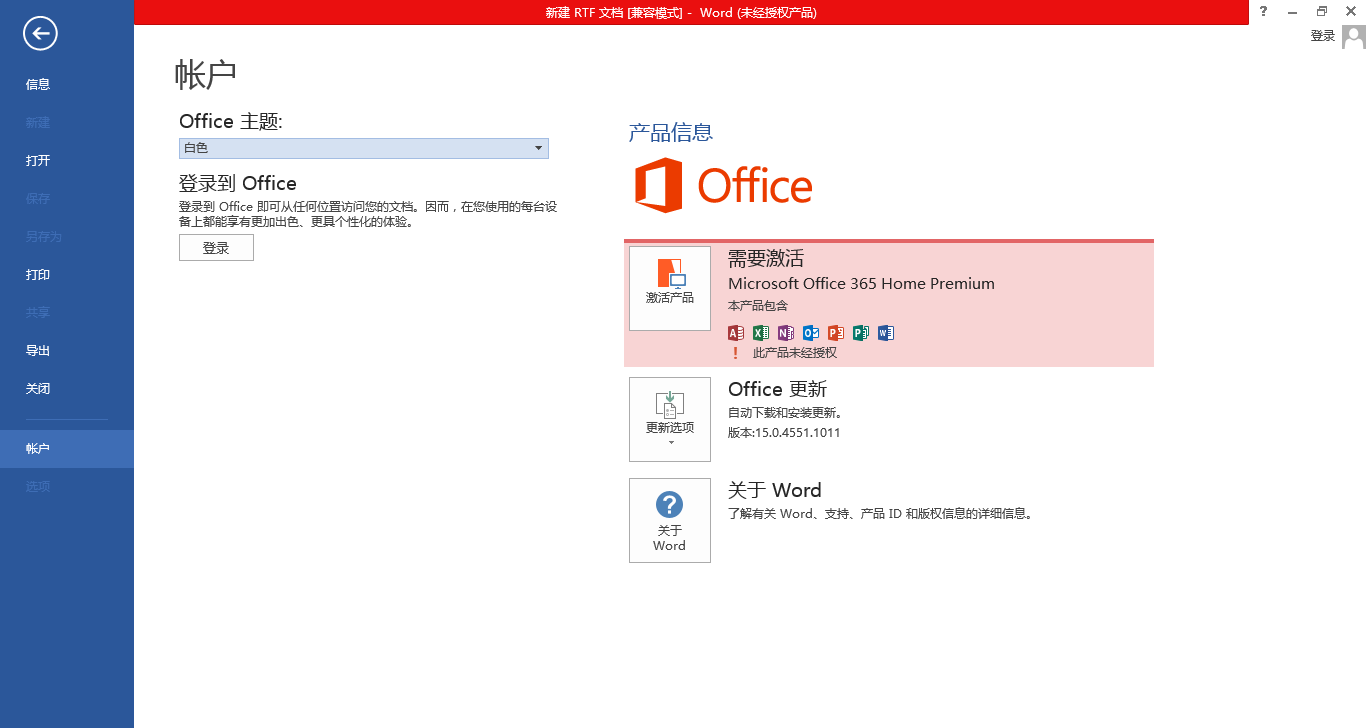The image size is (1366, 728).
Task: Select 打开 in the backstage sidebar
Action: tap(38, 161)
